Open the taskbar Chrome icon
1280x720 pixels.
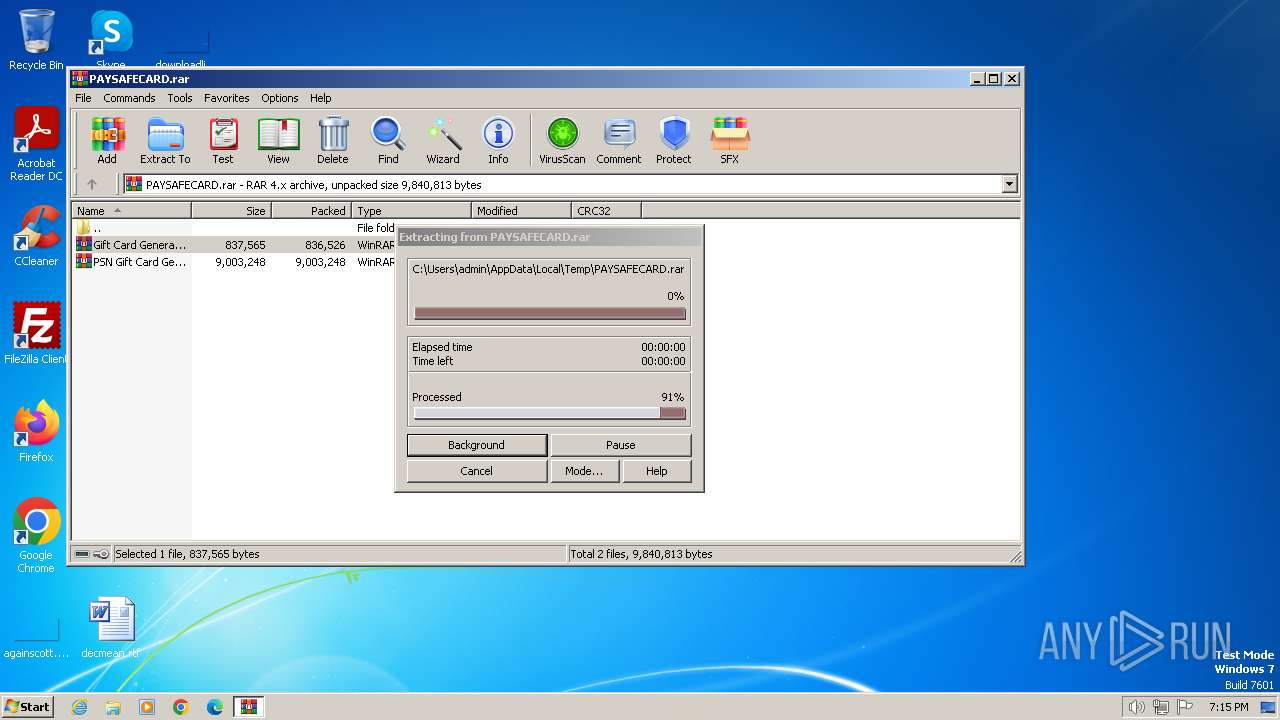click(181, 707)
